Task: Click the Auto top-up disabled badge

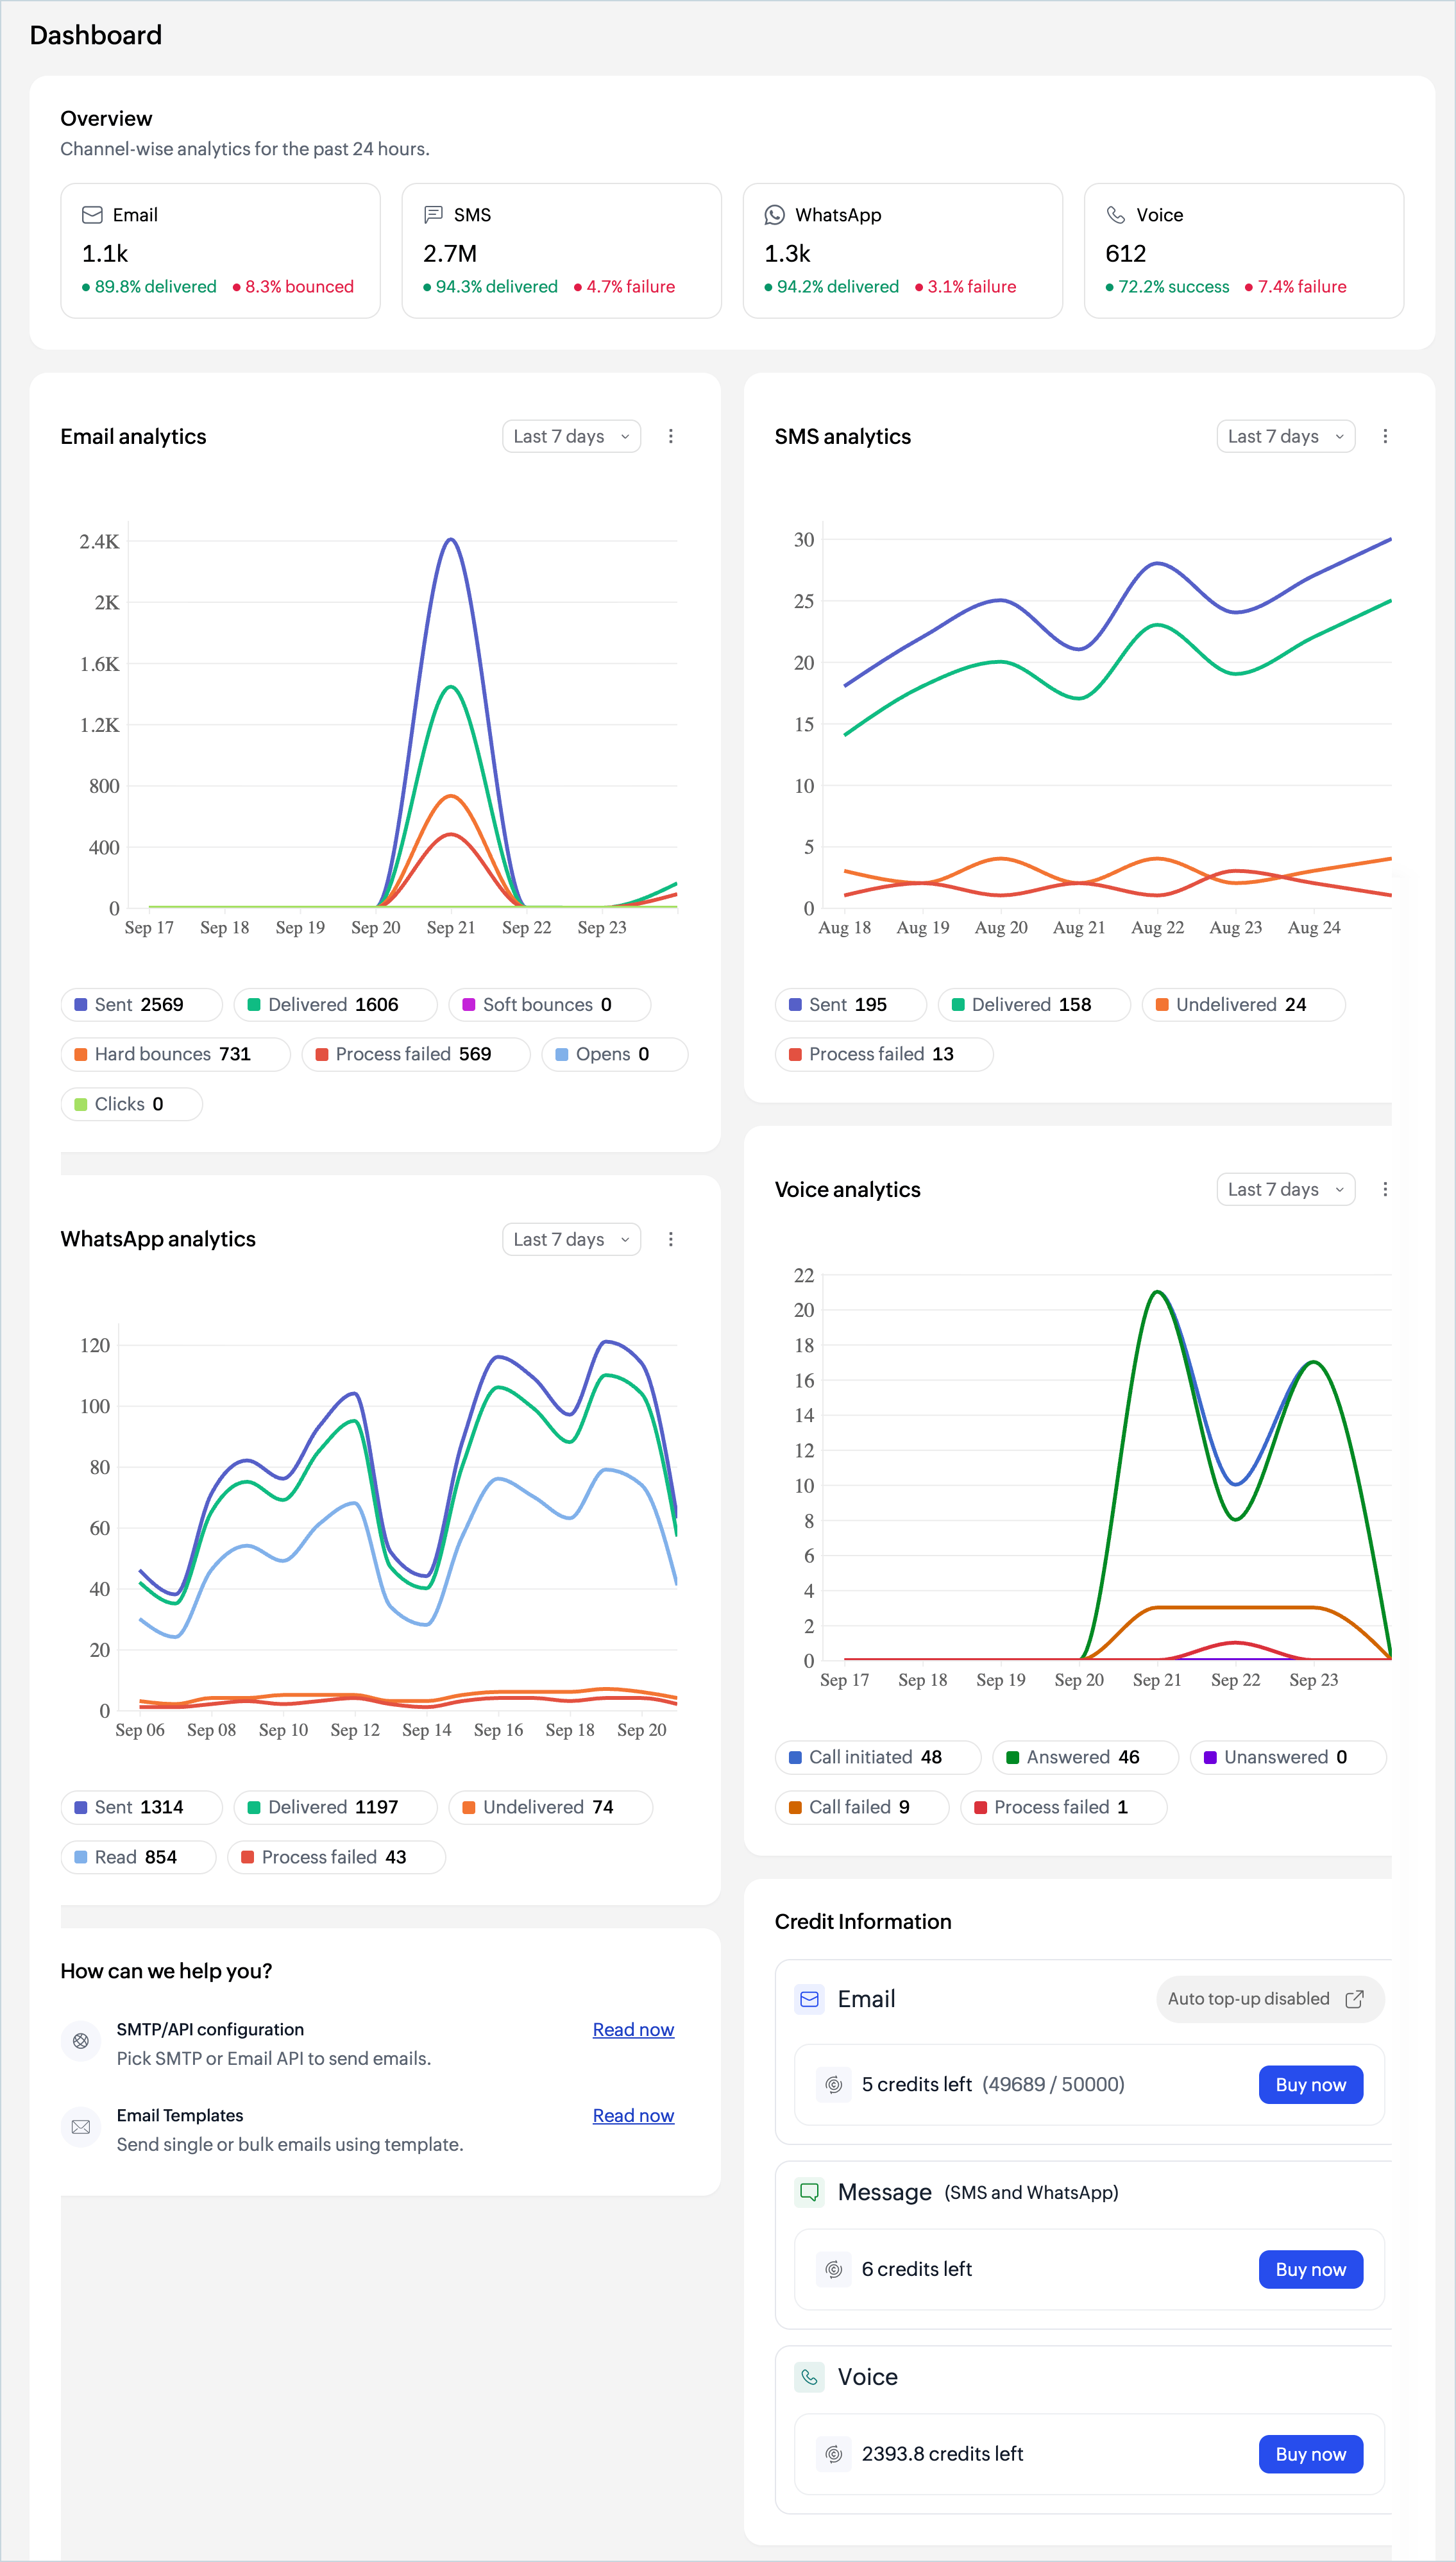Action: [1270, 1999]
